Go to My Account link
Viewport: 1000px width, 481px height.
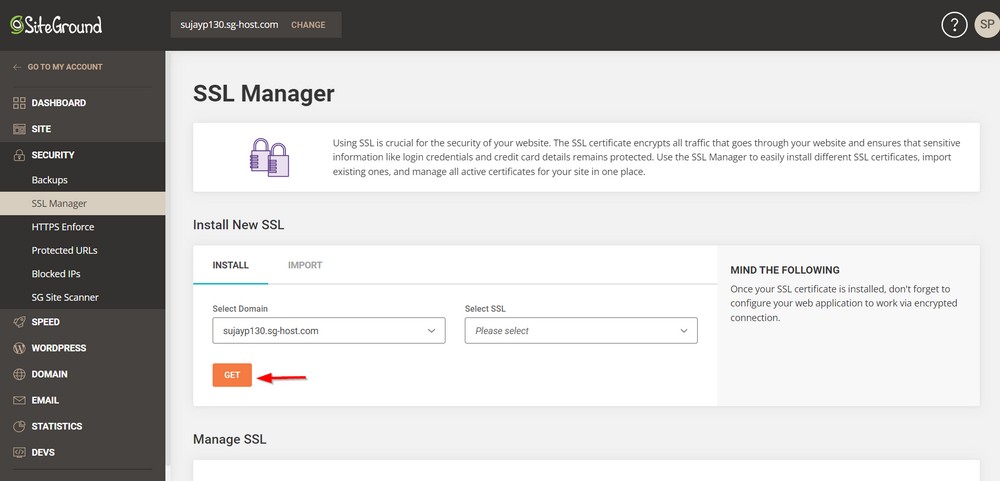(x=65, y=67)
